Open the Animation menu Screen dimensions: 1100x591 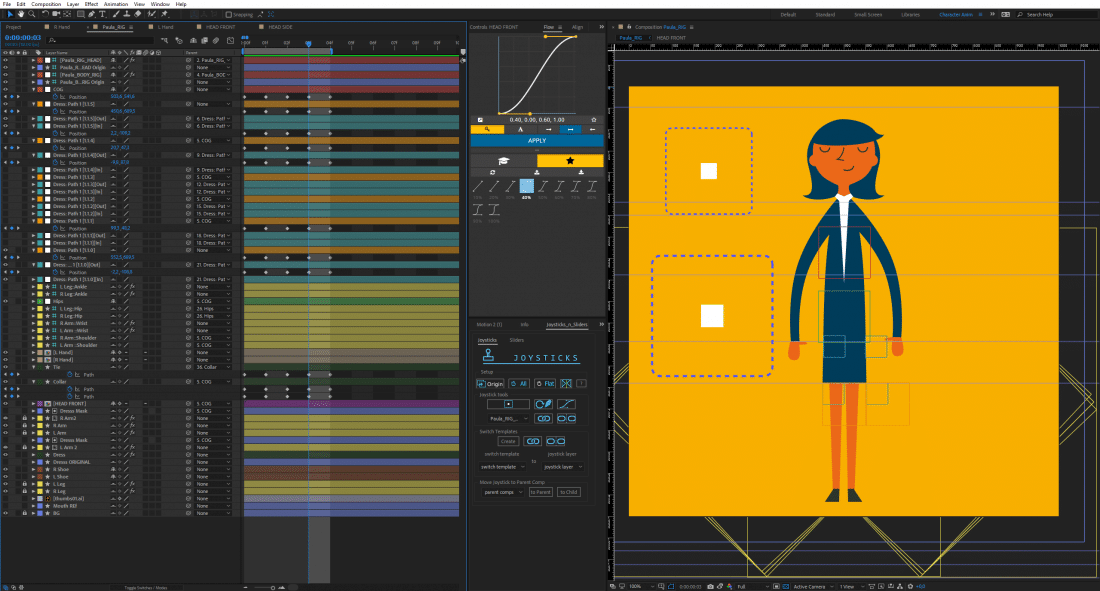pyautogui.click(x=116, y=4)
